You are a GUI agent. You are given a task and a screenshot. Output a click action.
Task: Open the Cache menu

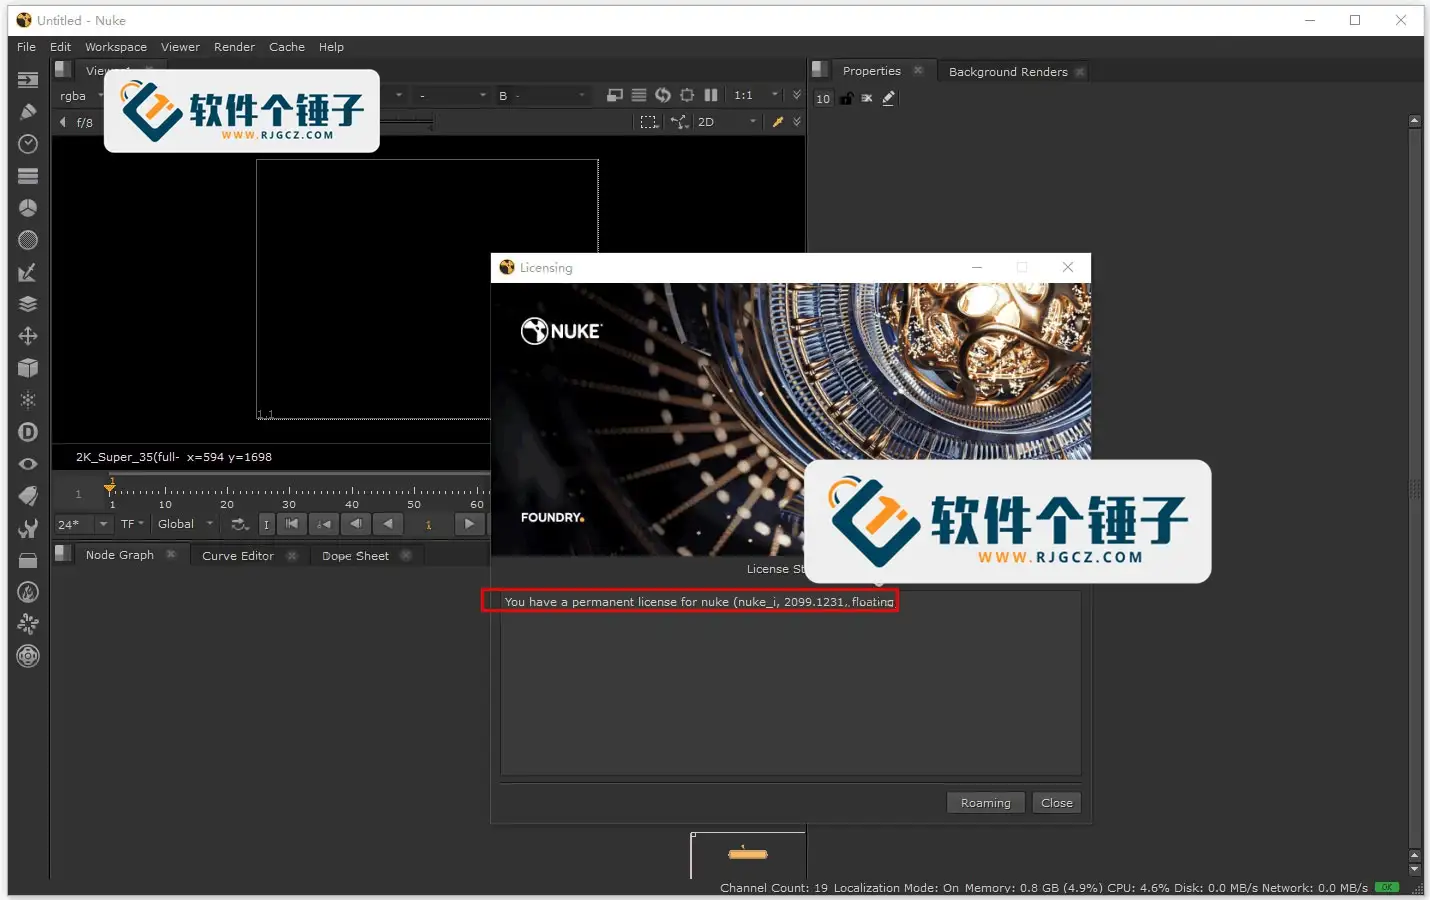click(x=287, y=47)
